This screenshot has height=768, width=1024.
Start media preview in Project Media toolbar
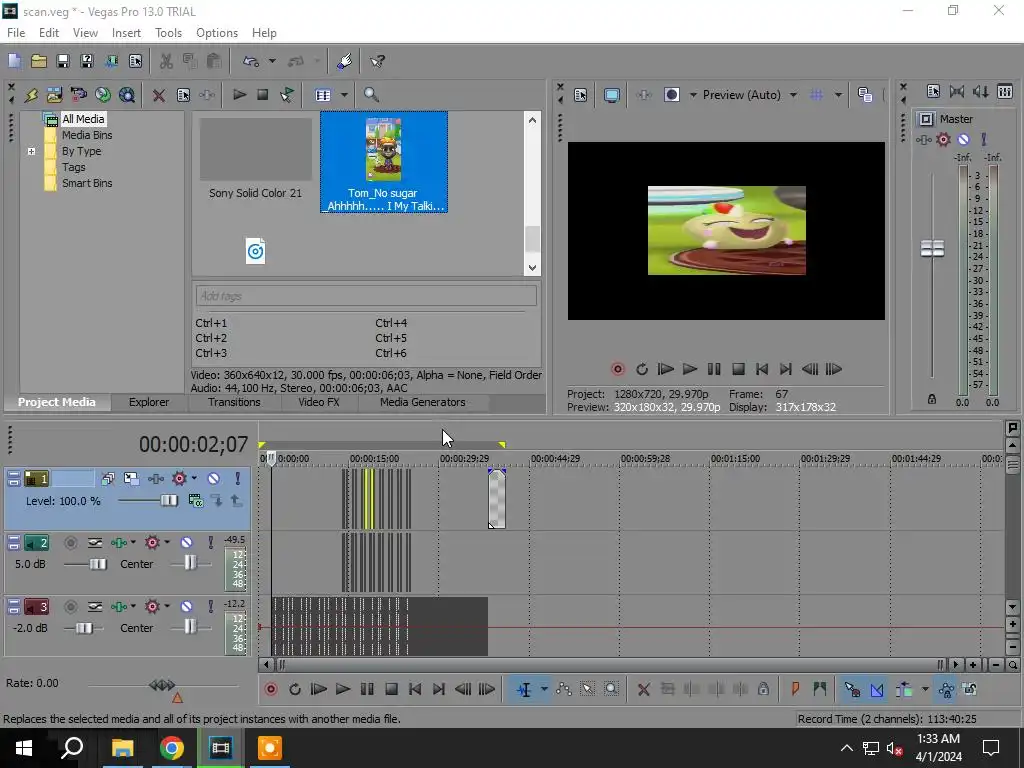click(x=239, y=95)
